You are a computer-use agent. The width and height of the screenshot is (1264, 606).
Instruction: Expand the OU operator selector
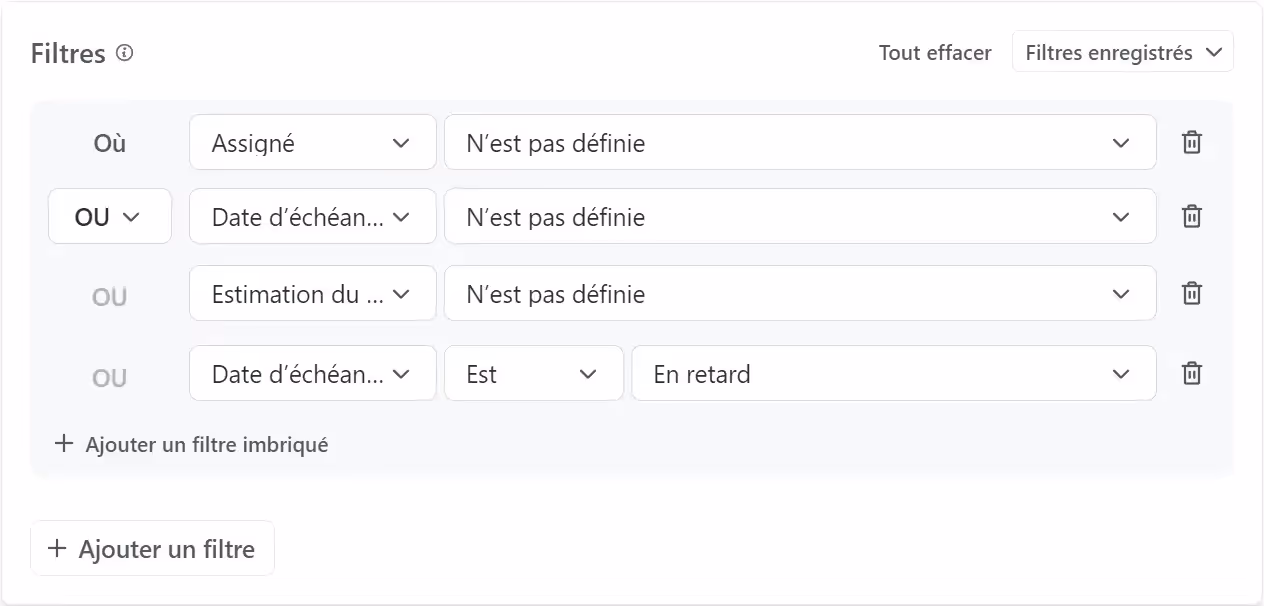click(x=110, y=216)
